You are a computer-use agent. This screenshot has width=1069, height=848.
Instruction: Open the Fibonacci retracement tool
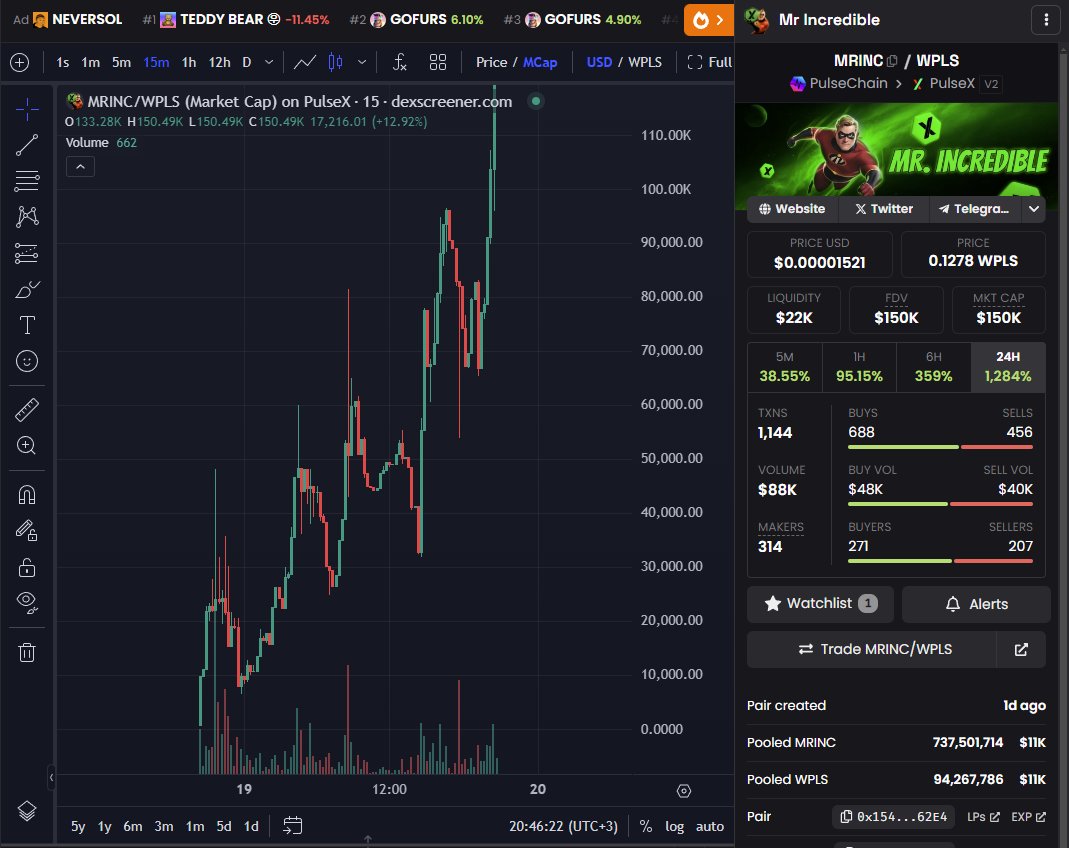[27, 181]
